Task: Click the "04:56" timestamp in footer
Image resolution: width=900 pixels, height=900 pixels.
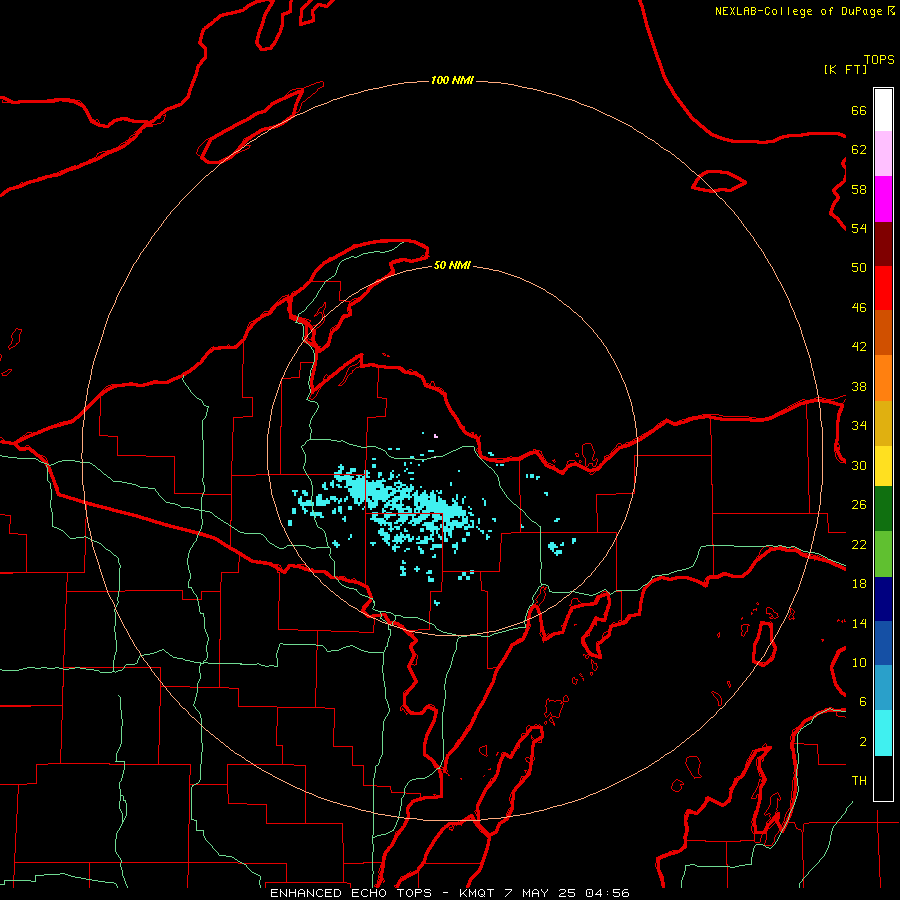Action: click(x=607, y=893)
